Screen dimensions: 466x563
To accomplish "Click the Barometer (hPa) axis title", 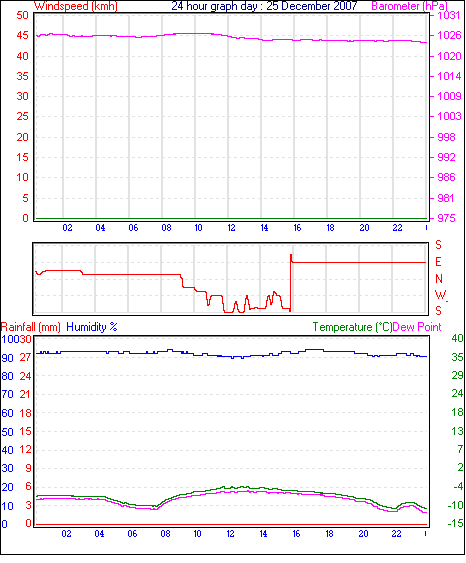I will [409, 6].
